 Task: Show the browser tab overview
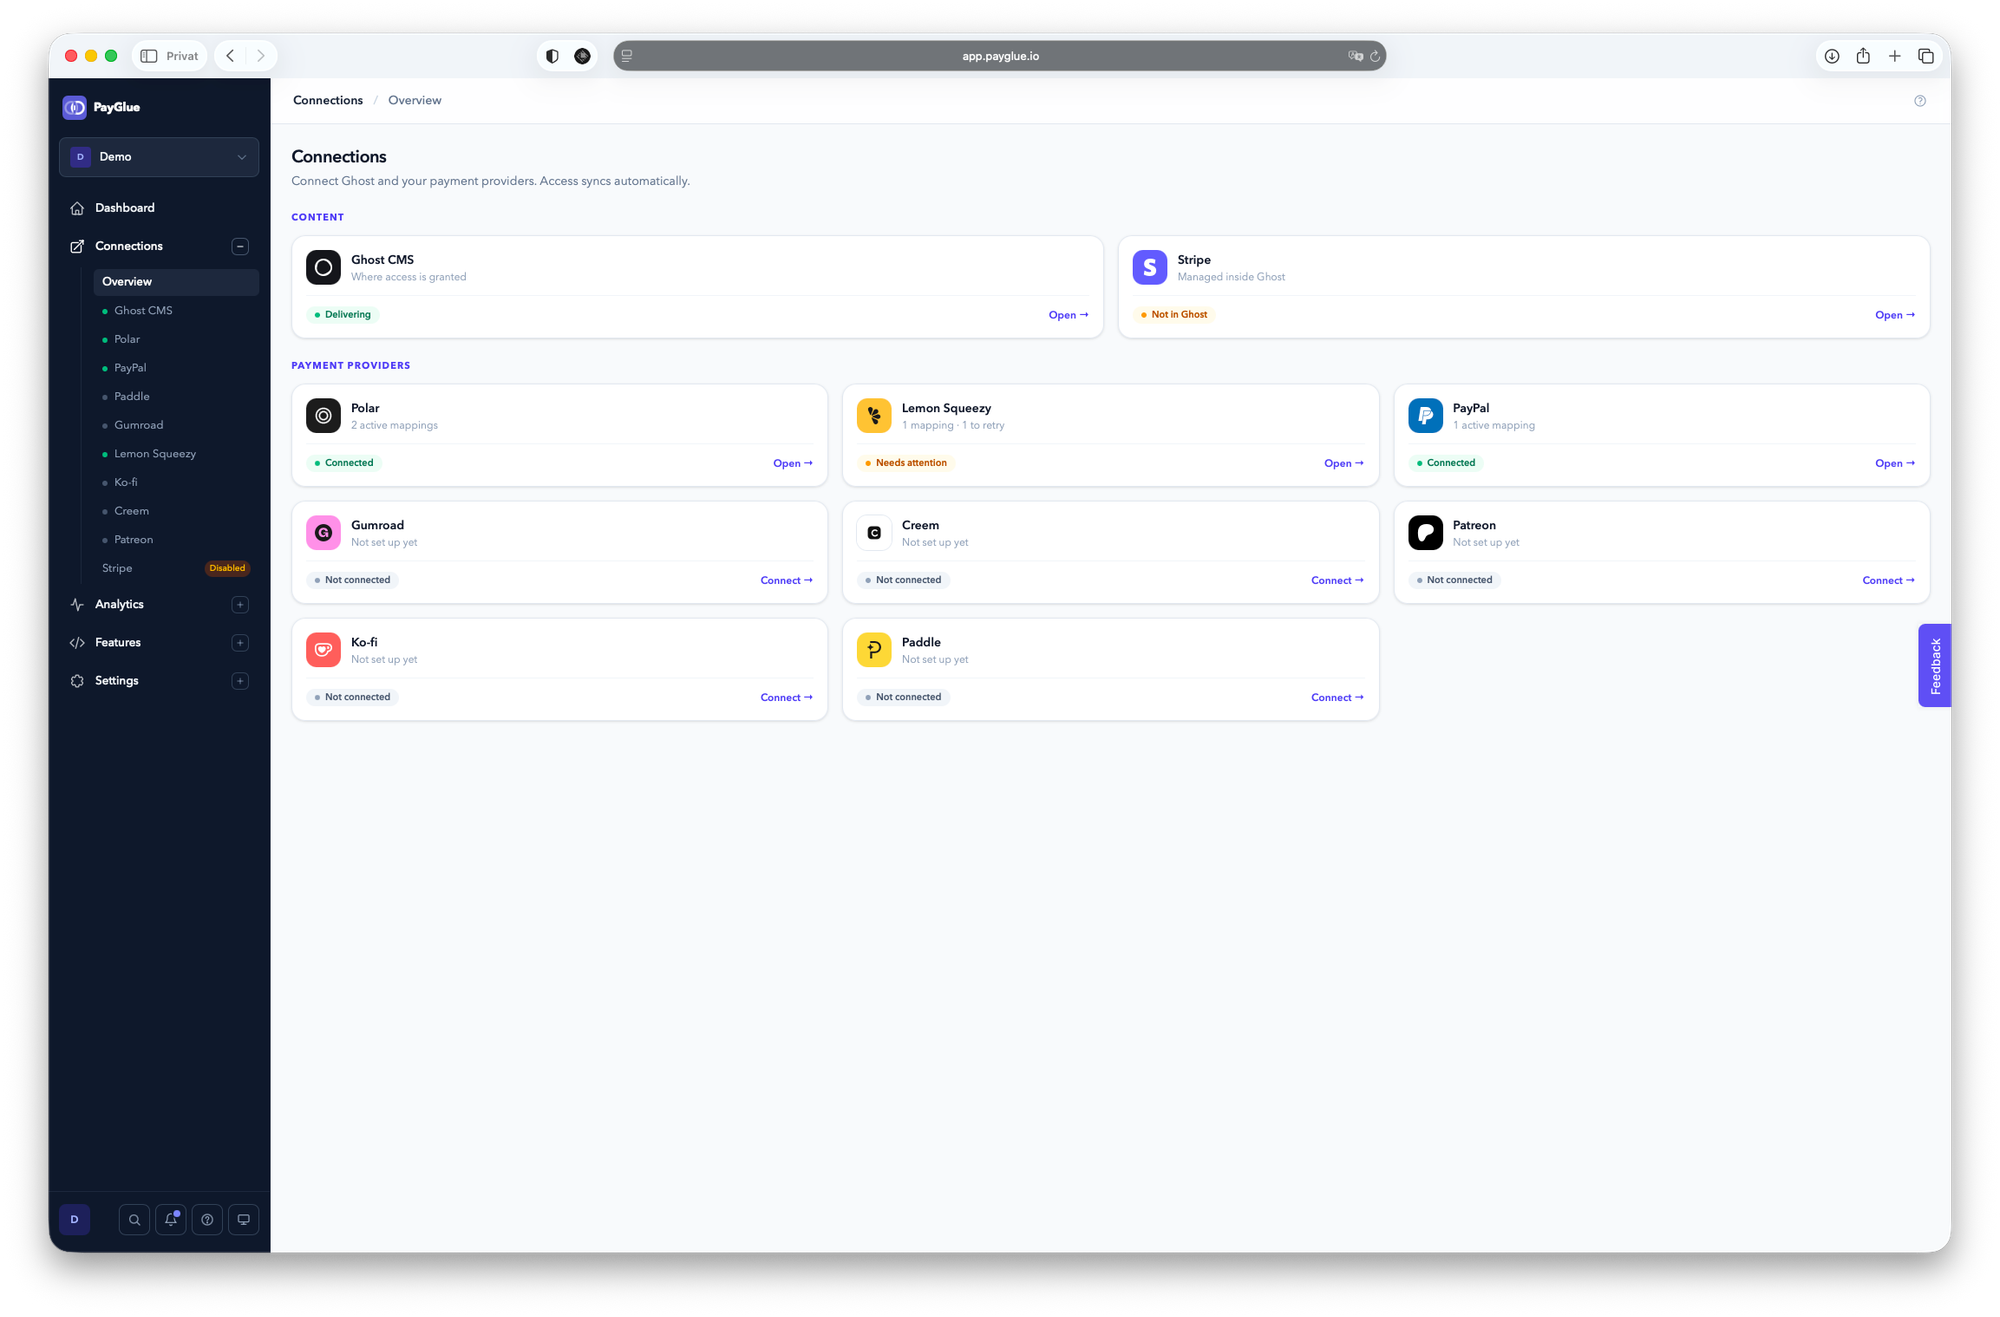[1926, 56]
